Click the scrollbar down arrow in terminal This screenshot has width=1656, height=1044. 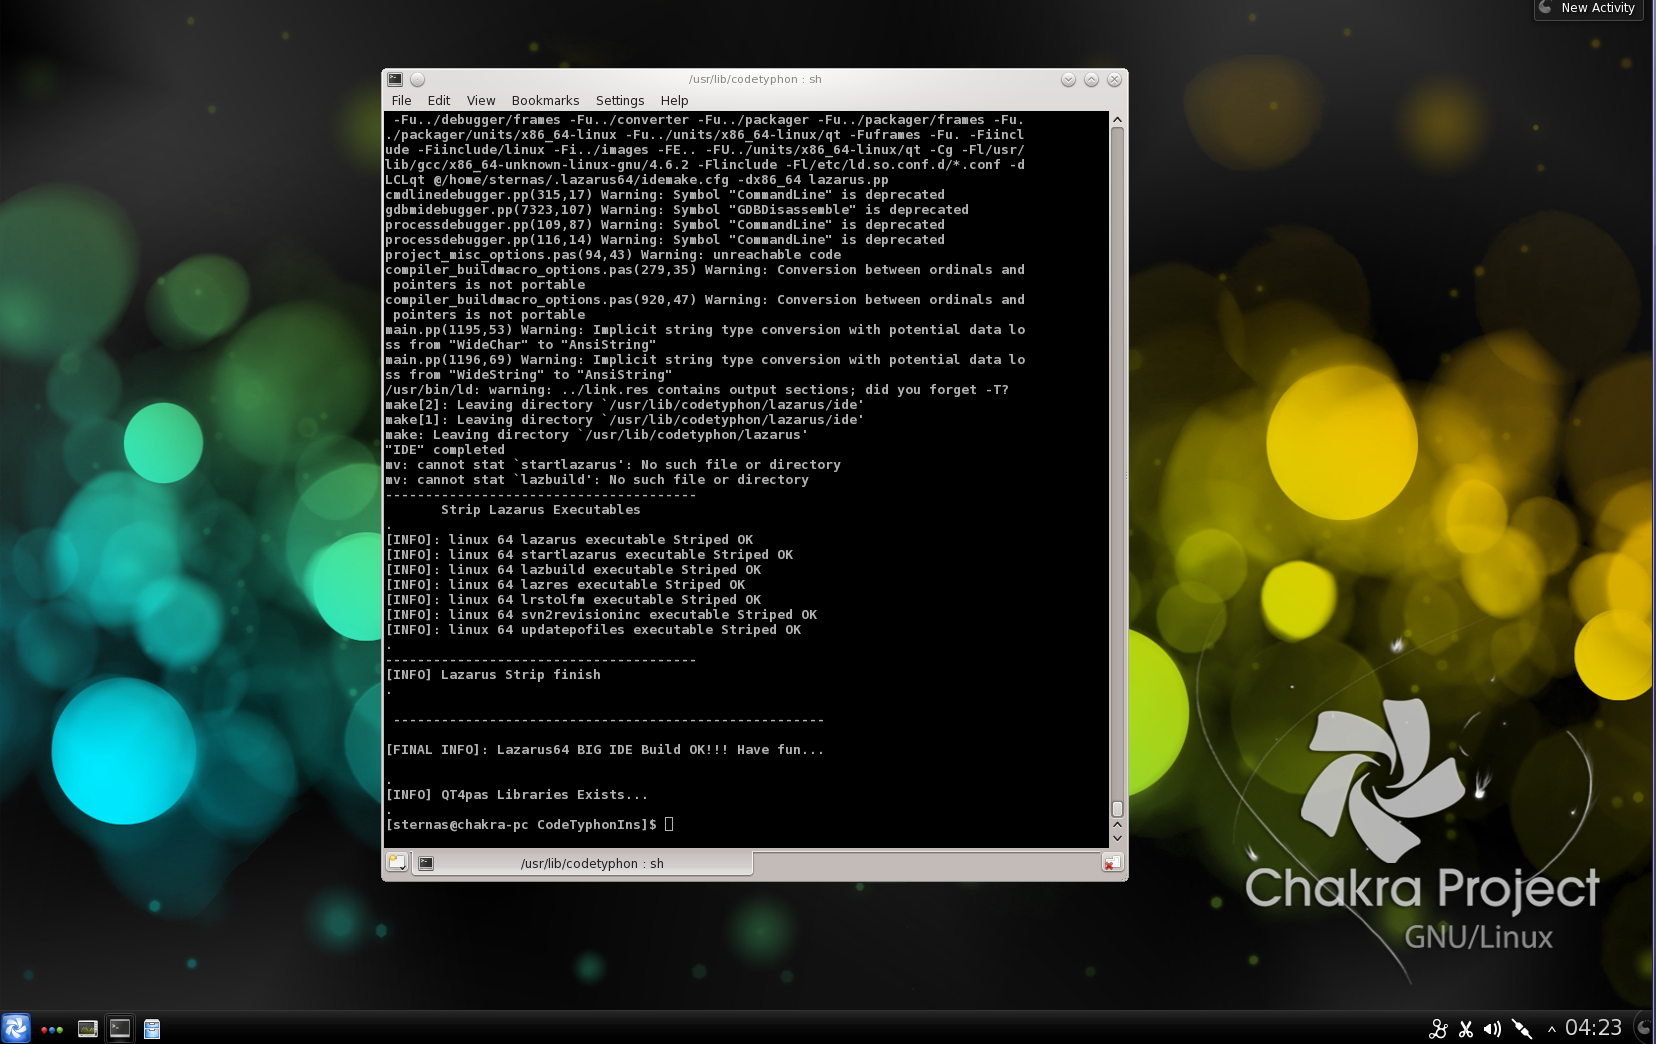click(x=1117, y=838)
